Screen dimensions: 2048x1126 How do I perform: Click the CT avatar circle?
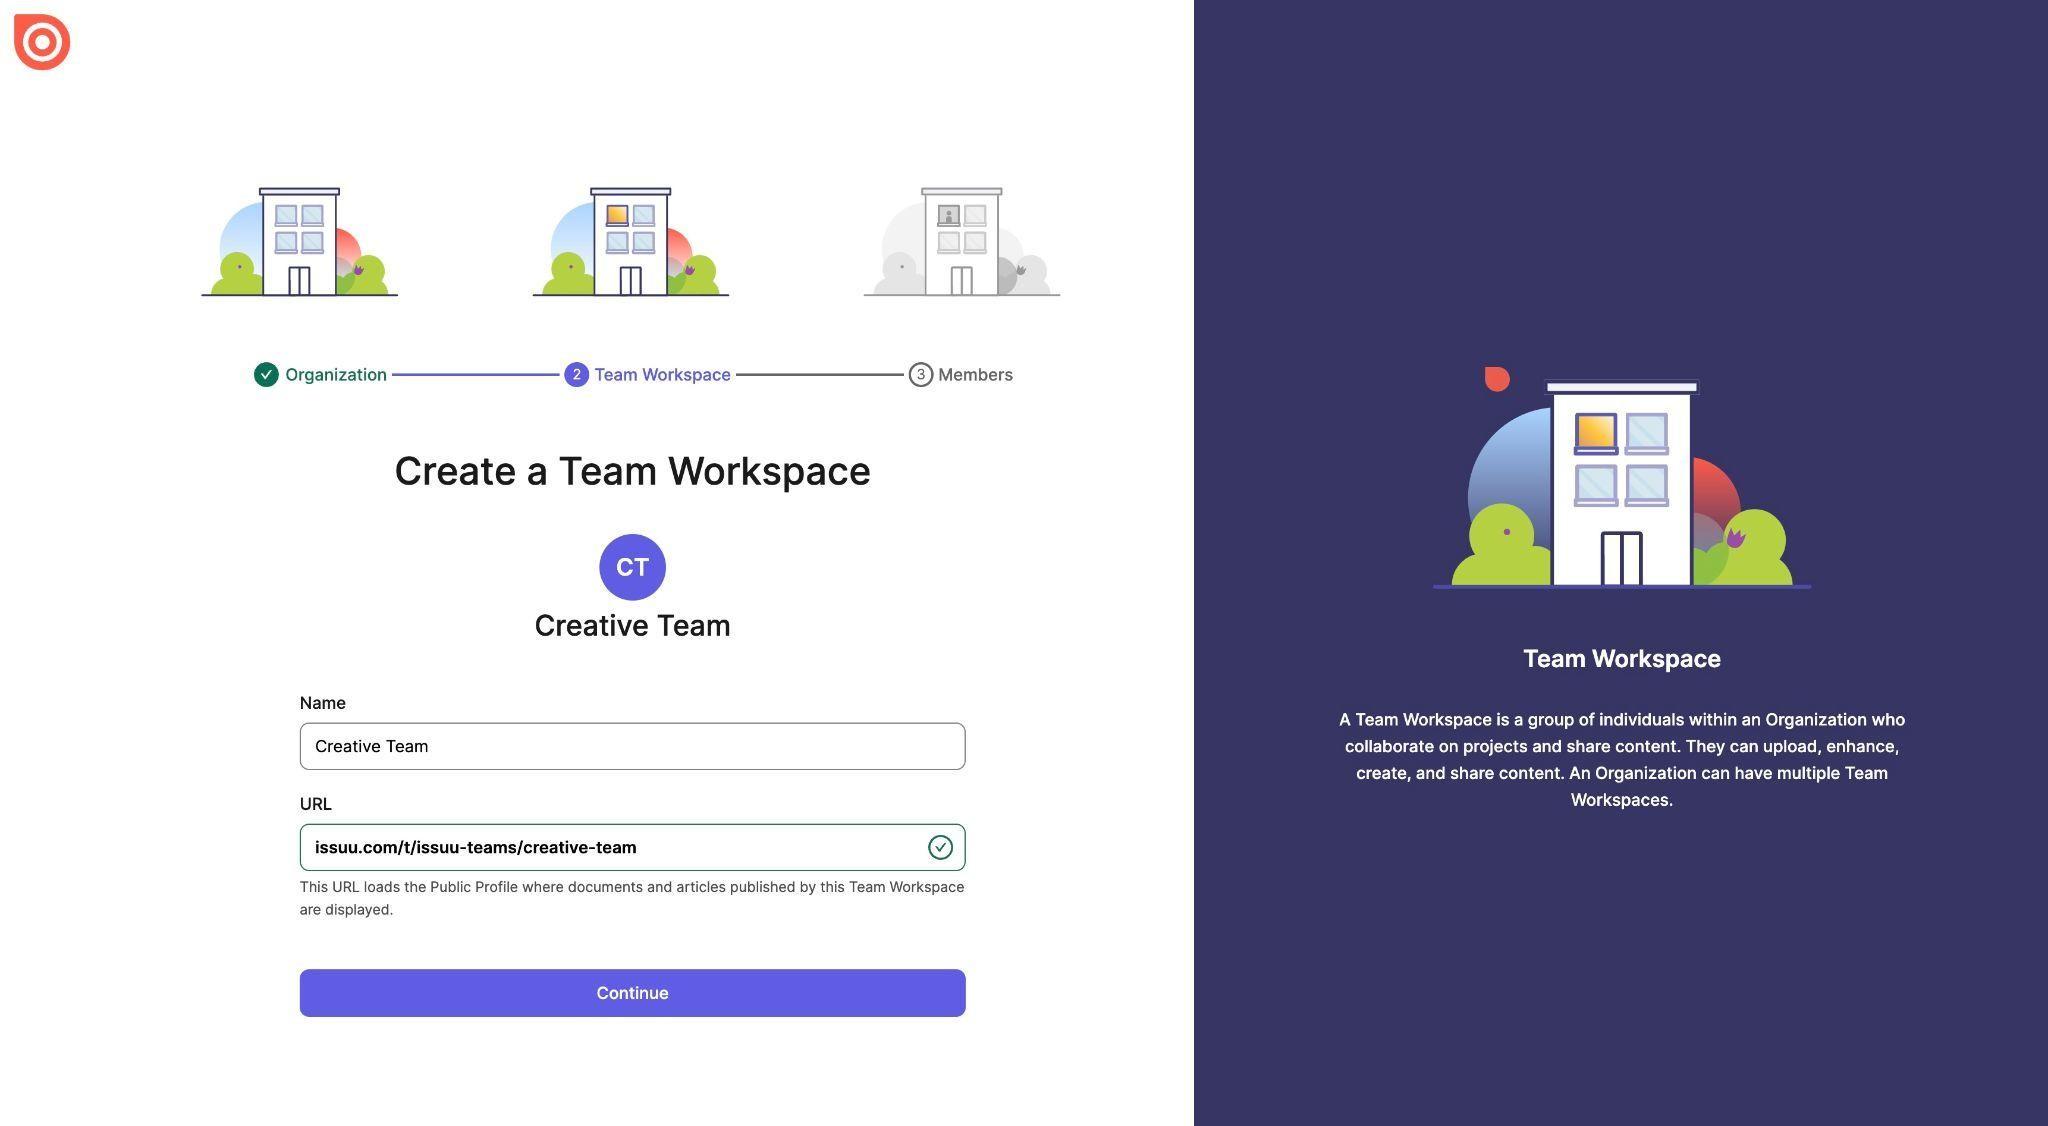tap(632, 567)
